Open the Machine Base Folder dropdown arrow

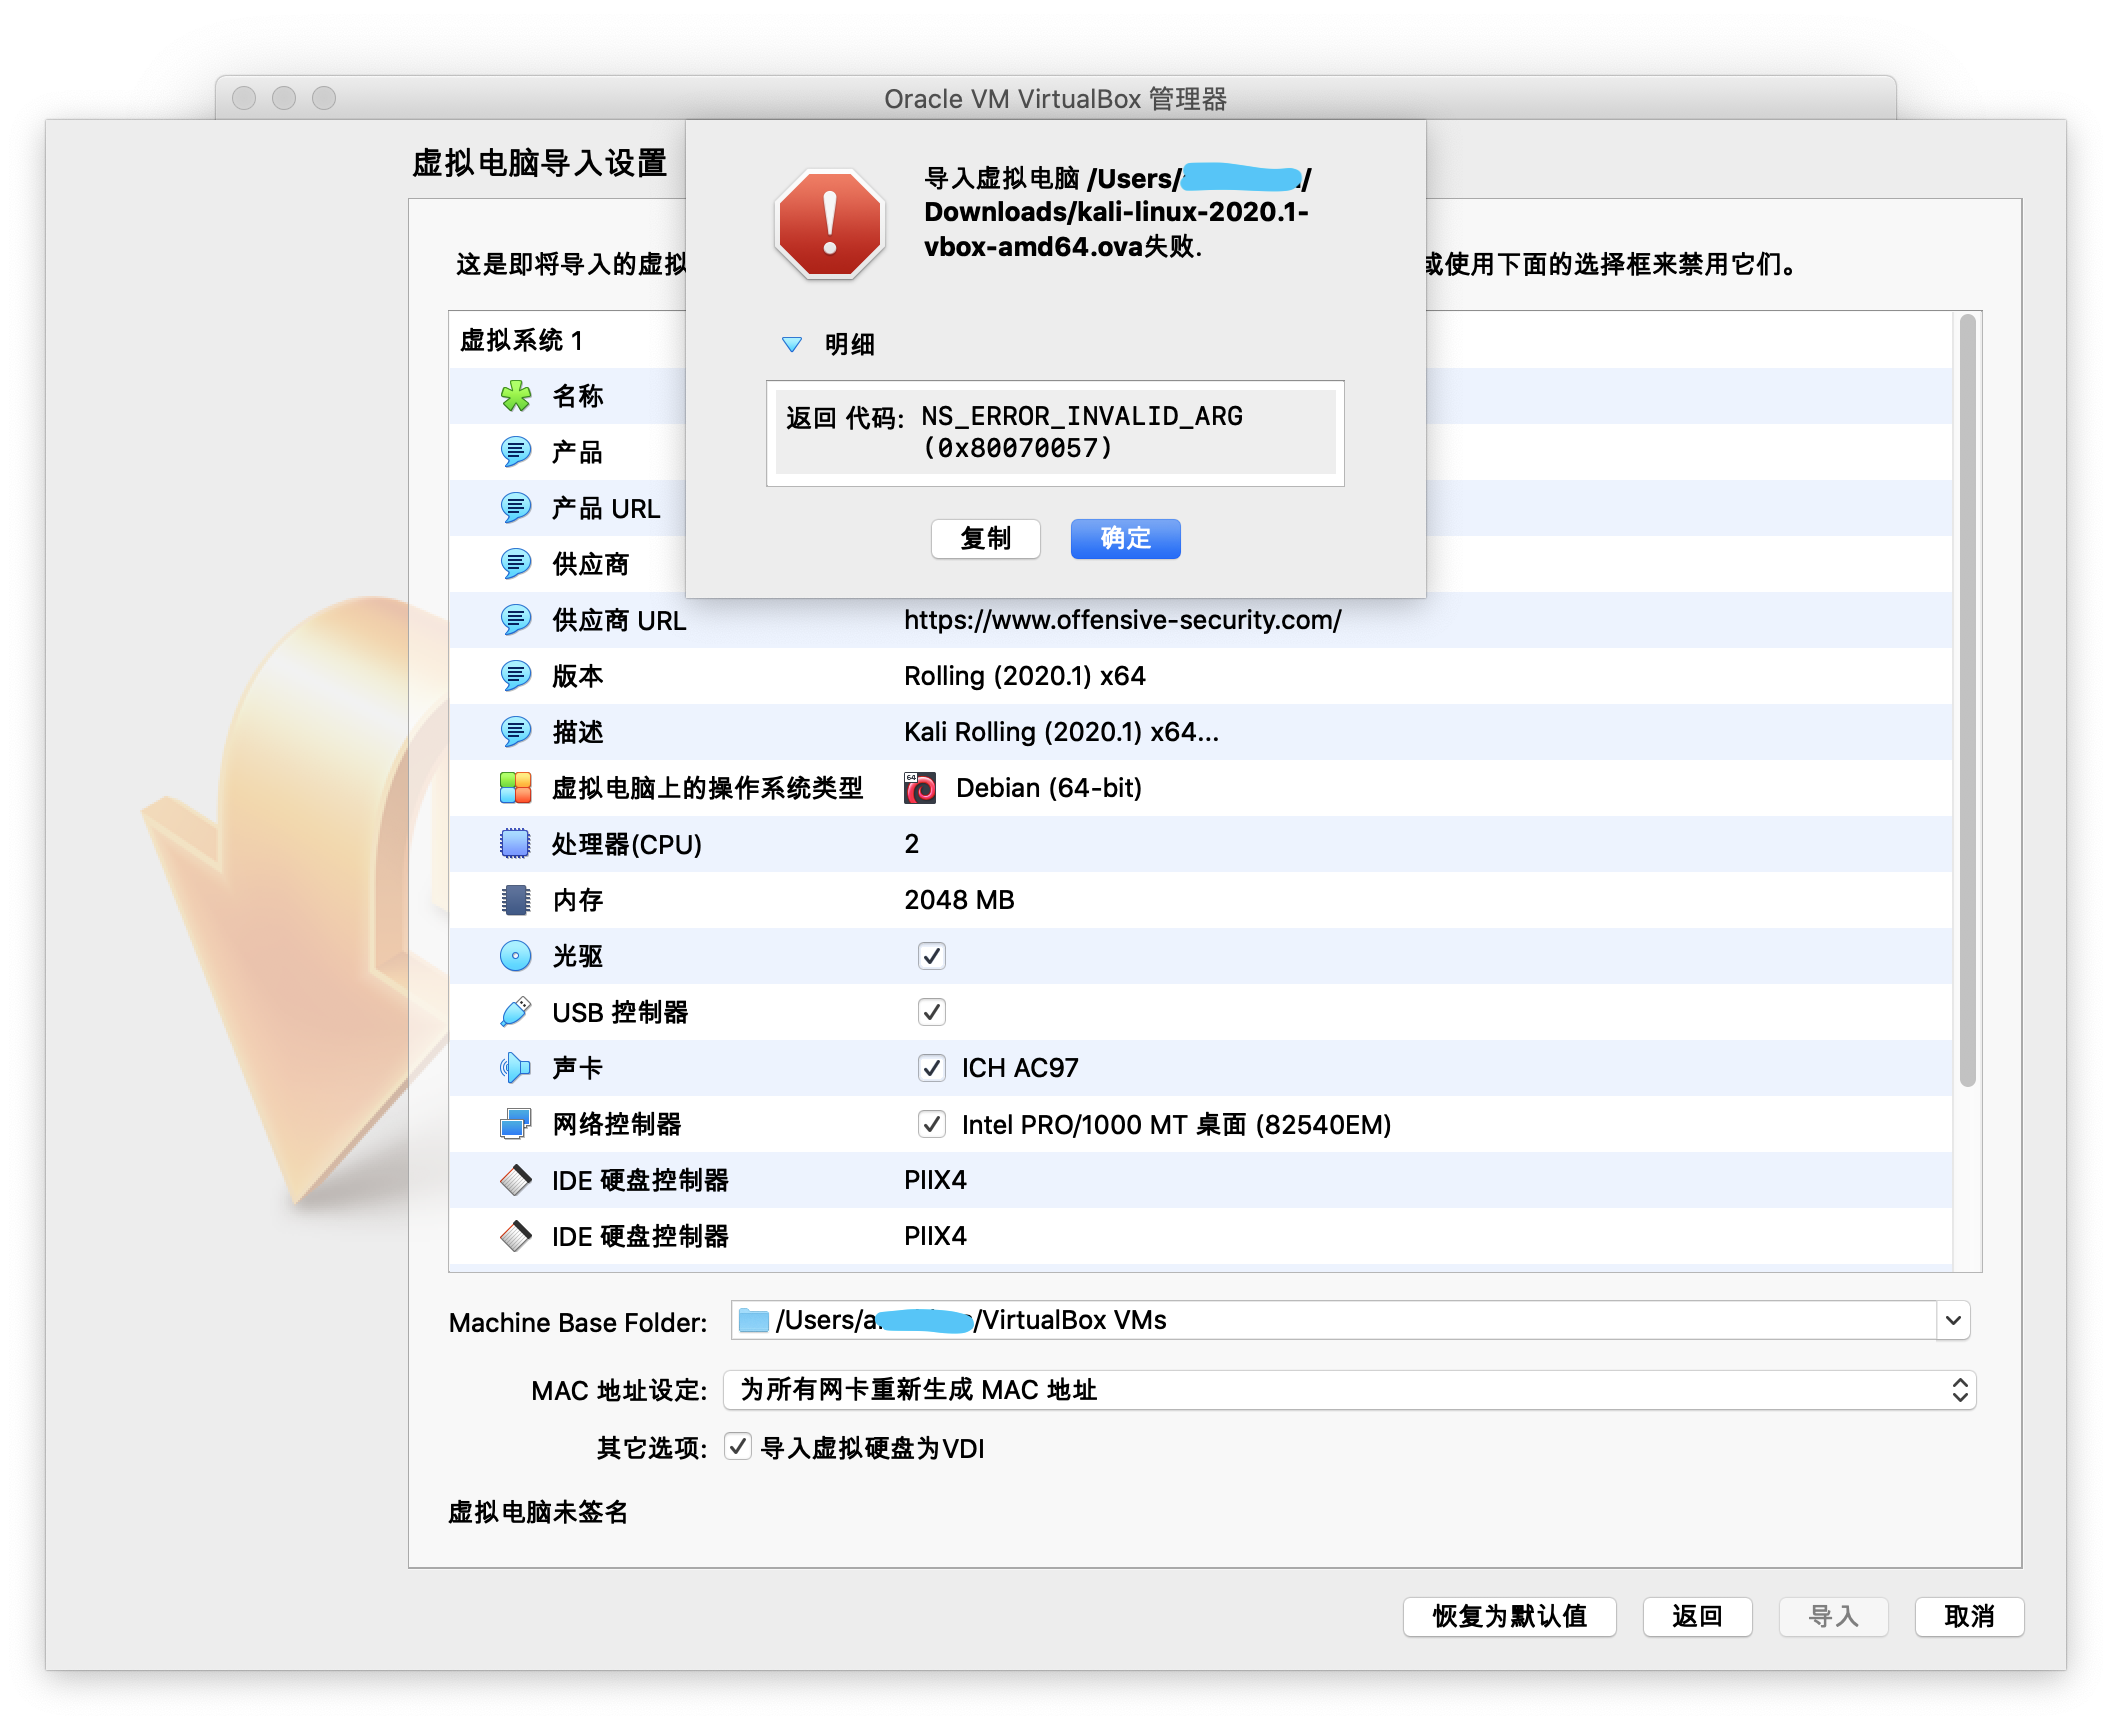pyautogui.click(x=1953, y=1321)
